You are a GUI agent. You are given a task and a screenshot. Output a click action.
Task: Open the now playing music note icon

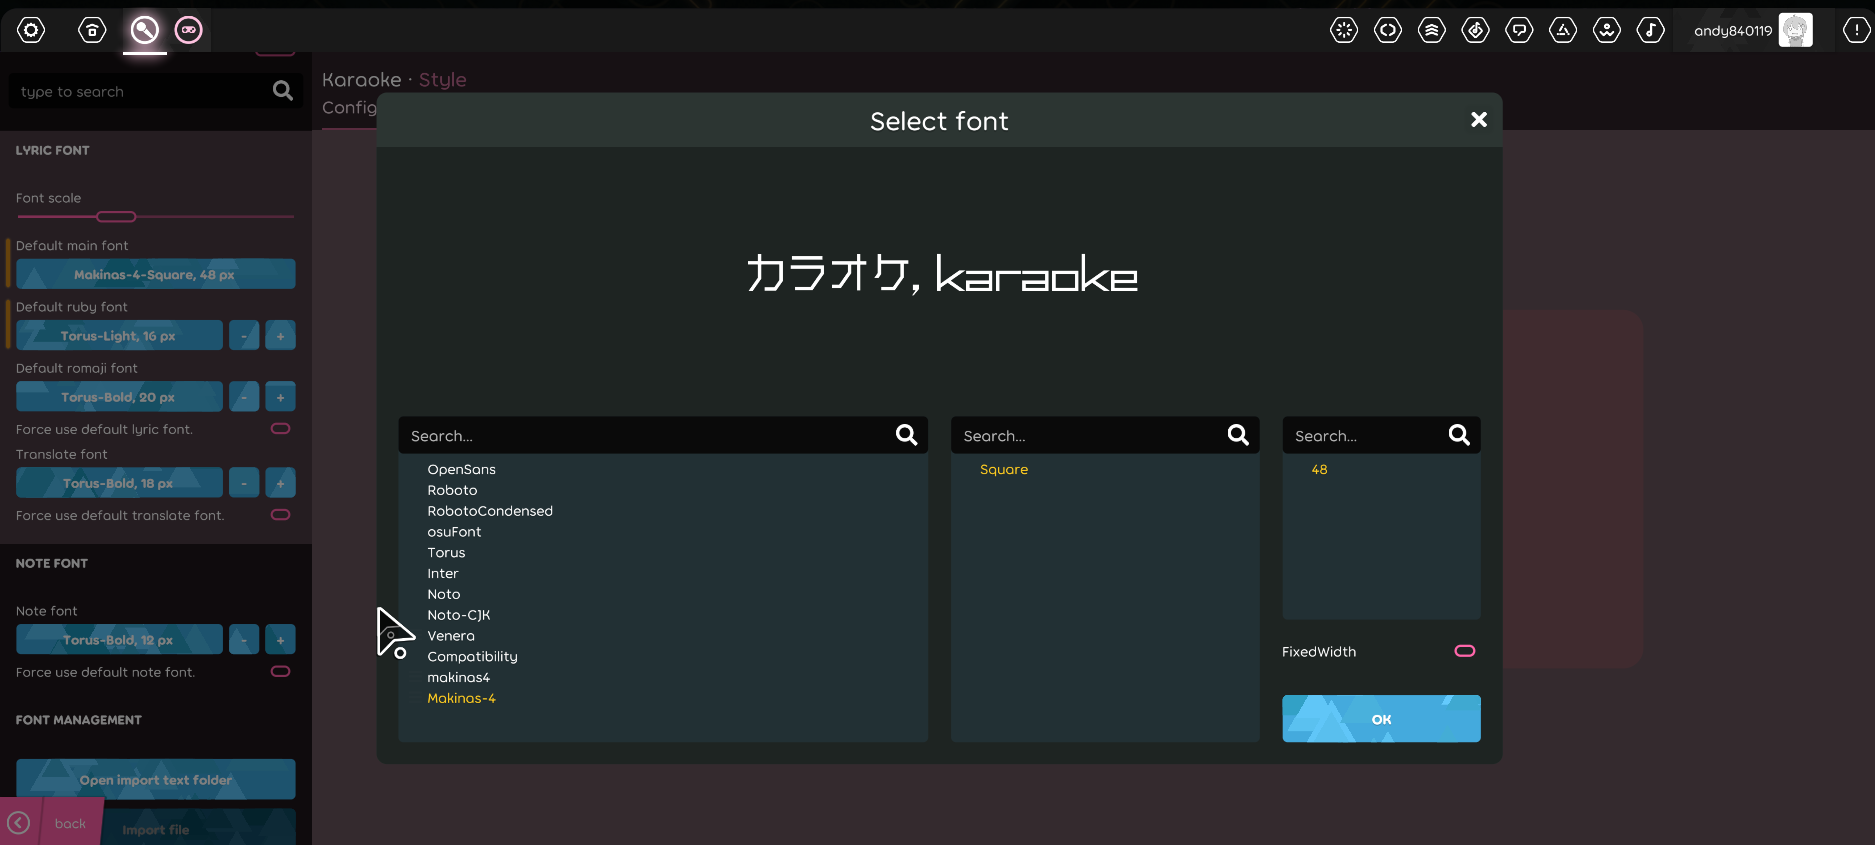[x=1650, y=30]
